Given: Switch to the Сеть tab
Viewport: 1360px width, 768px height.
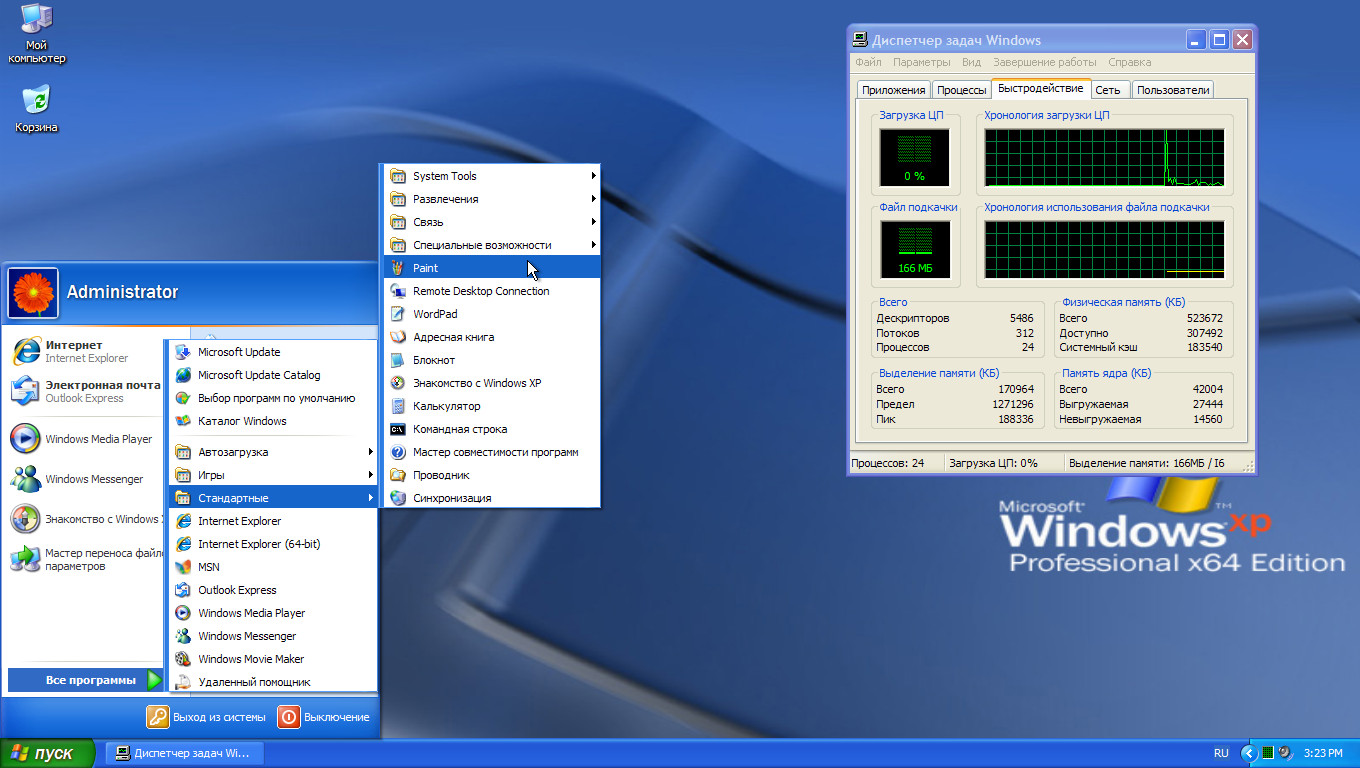Looking at the screenshot, I should click(x=1107, y=90).
